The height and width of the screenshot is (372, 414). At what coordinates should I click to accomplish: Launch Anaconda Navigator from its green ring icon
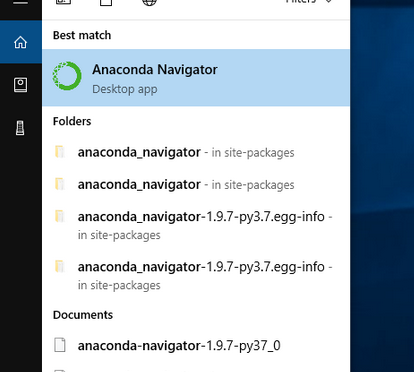pos(67,76)
